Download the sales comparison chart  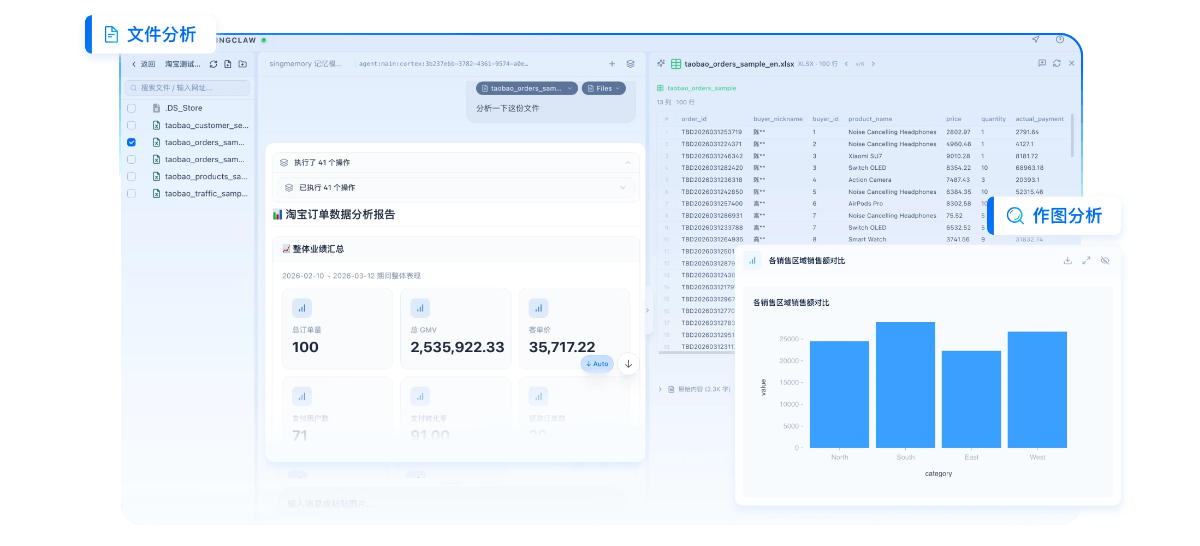click(x=1067, y=260)
